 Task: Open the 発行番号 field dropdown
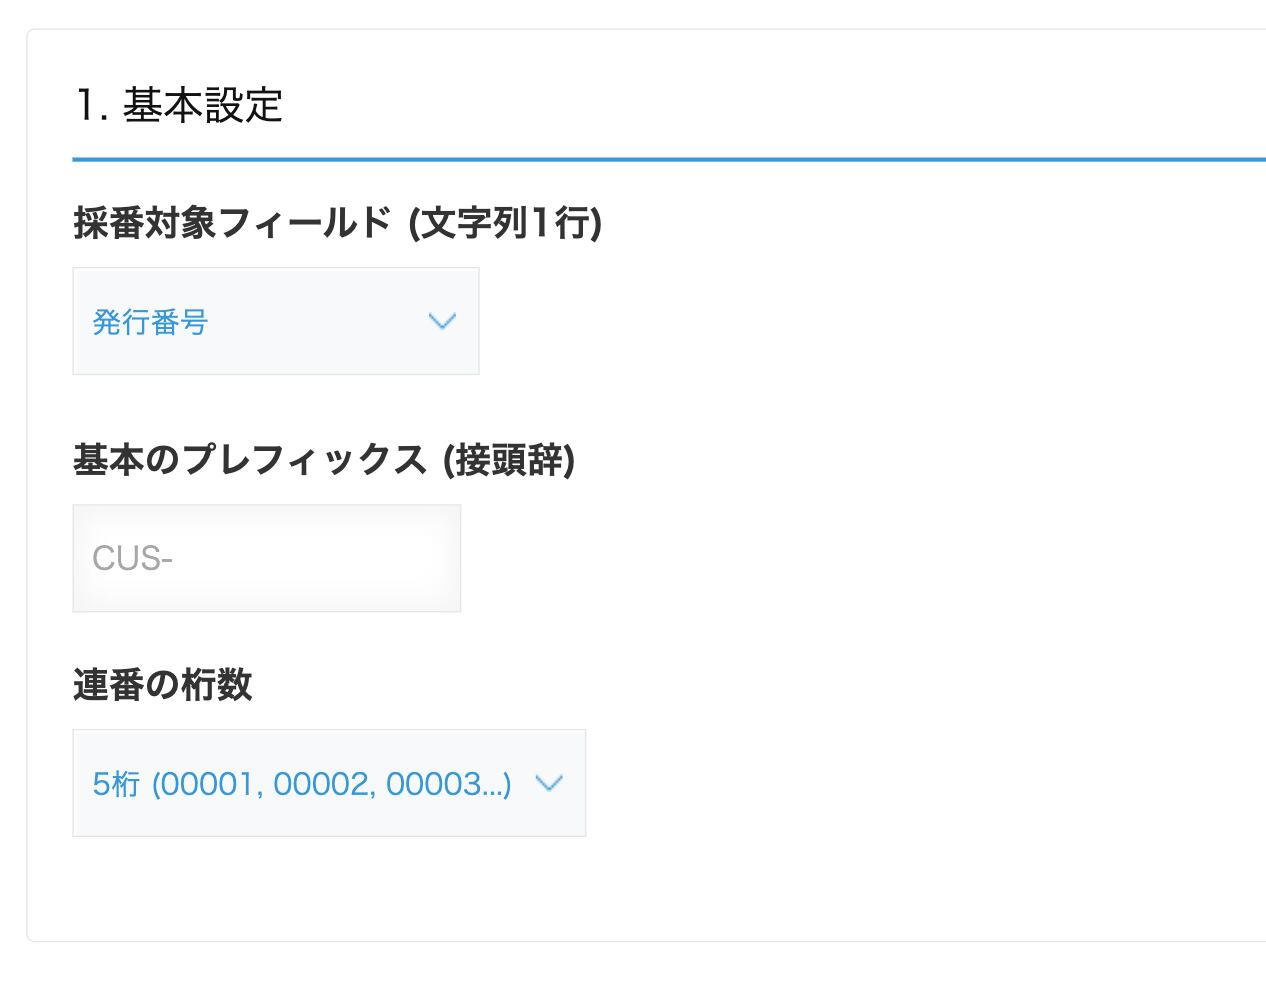click(275, 321)
